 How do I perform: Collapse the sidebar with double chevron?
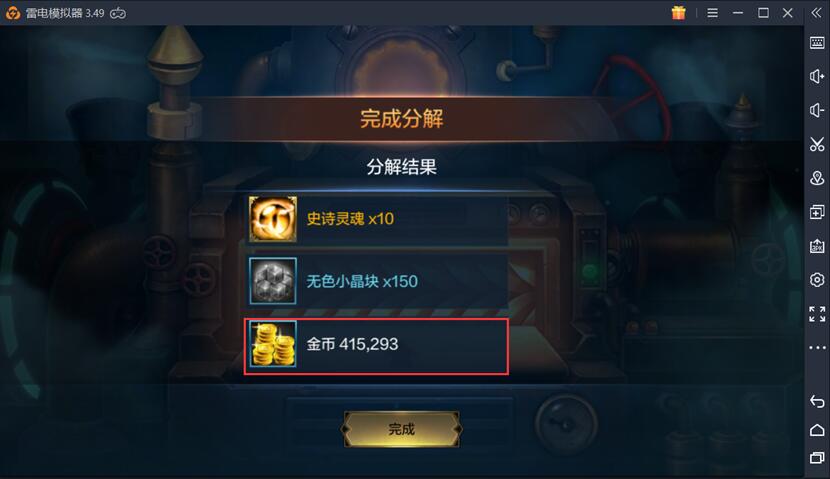817,13
